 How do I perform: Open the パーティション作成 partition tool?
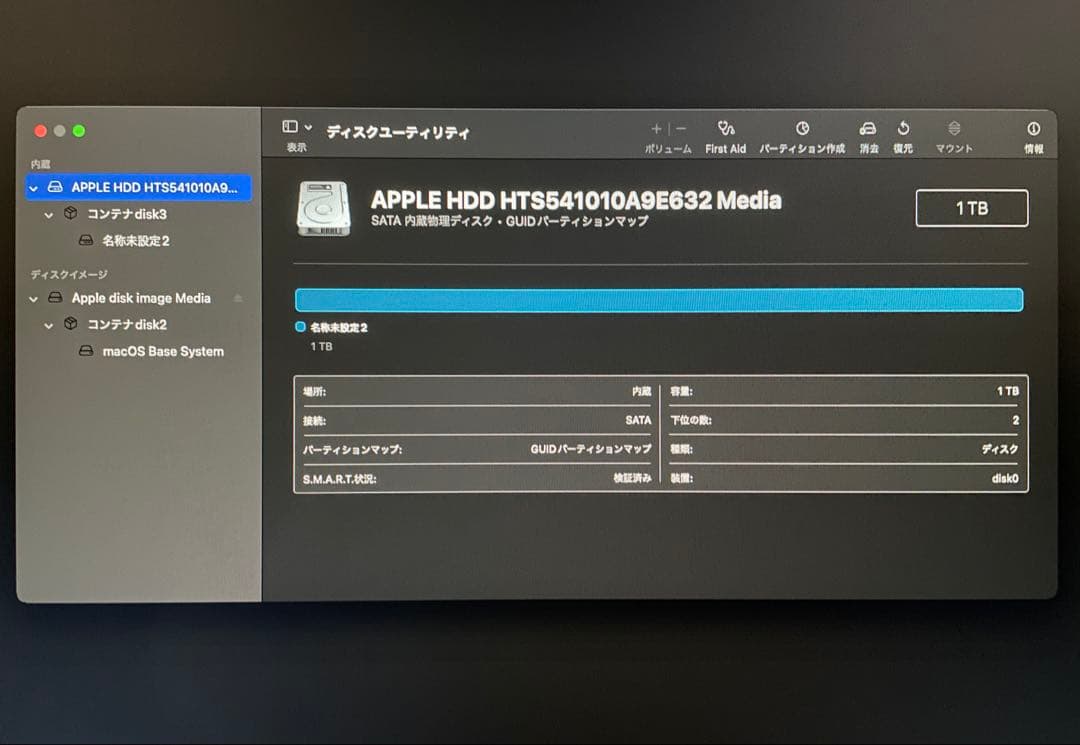[800, 130]
